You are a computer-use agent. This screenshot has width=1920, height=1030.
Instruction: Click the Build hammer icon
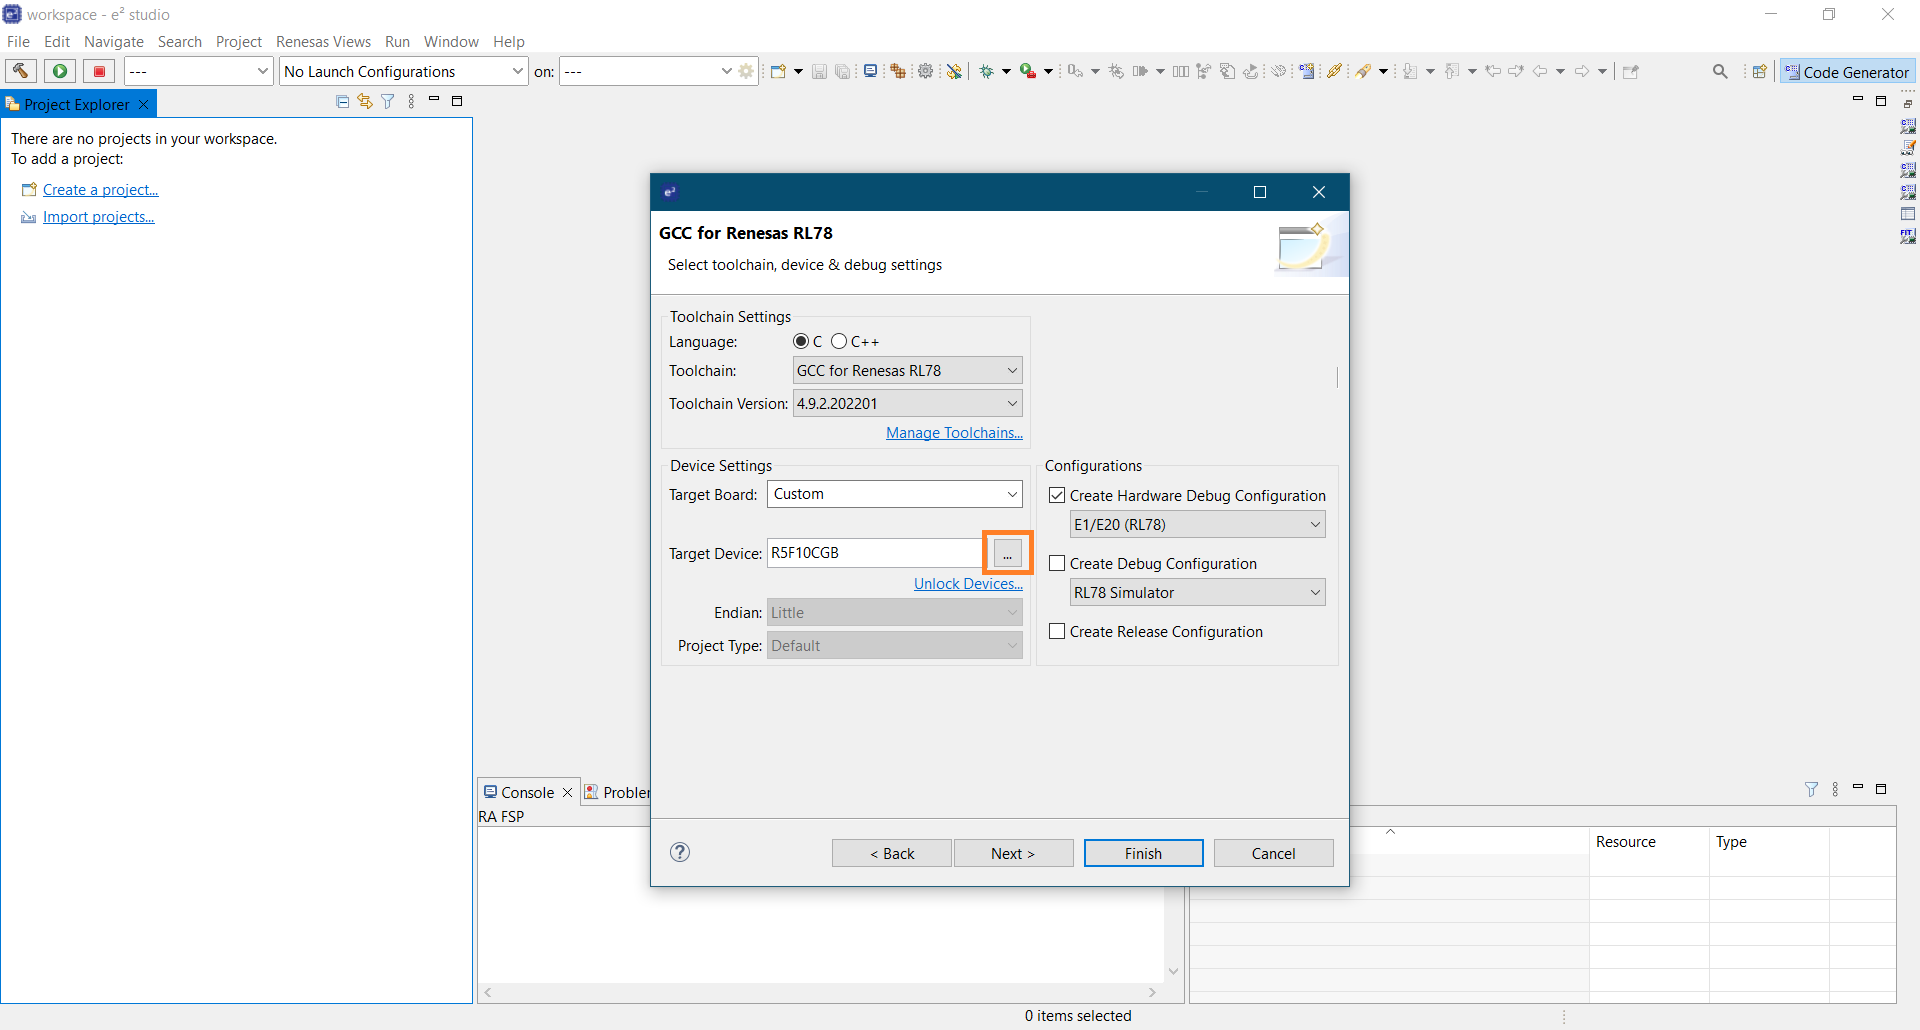click(x=20, y=71)
